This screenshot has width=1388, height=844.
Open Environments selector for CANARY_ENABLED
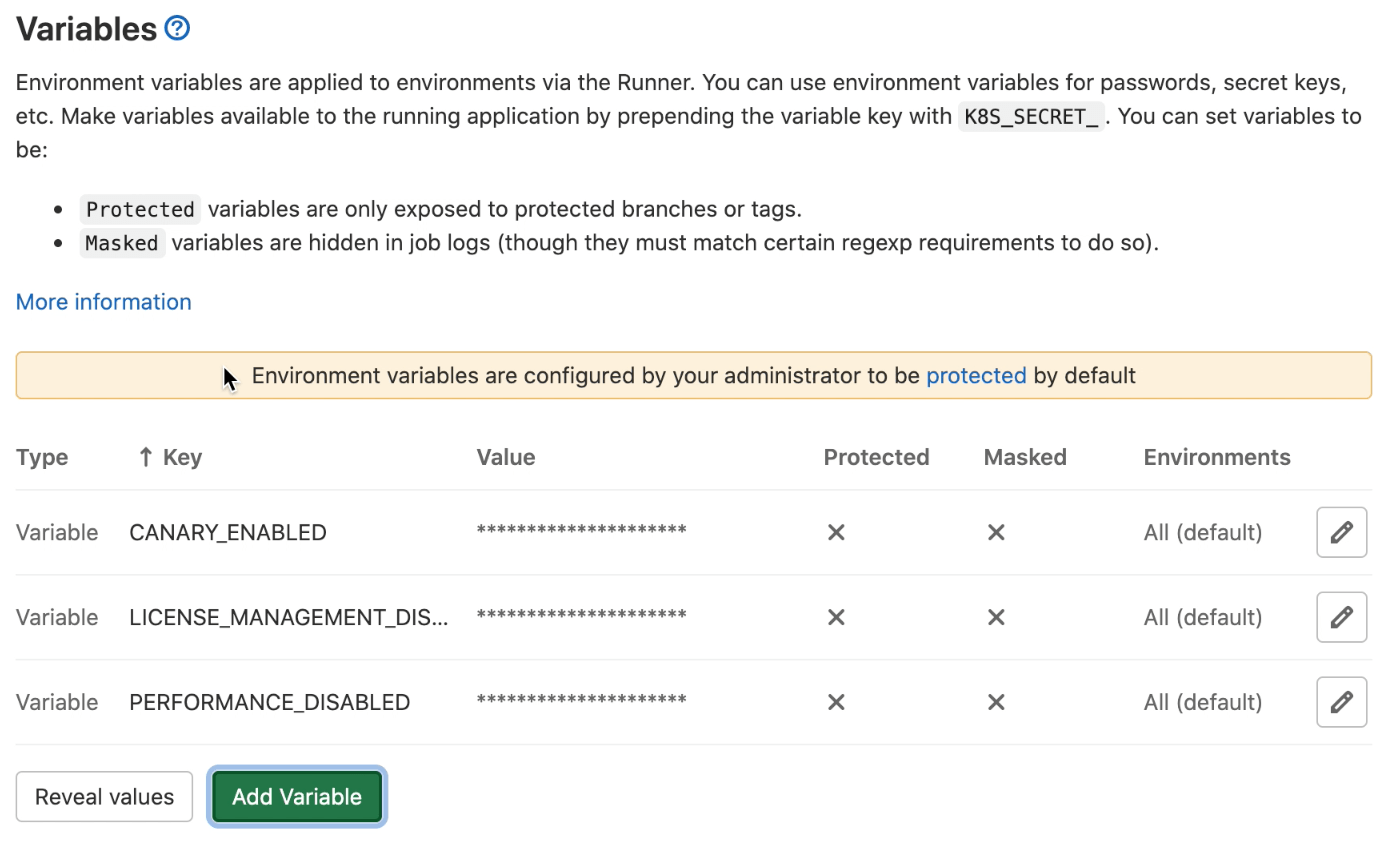click(x=1202, y=532)
